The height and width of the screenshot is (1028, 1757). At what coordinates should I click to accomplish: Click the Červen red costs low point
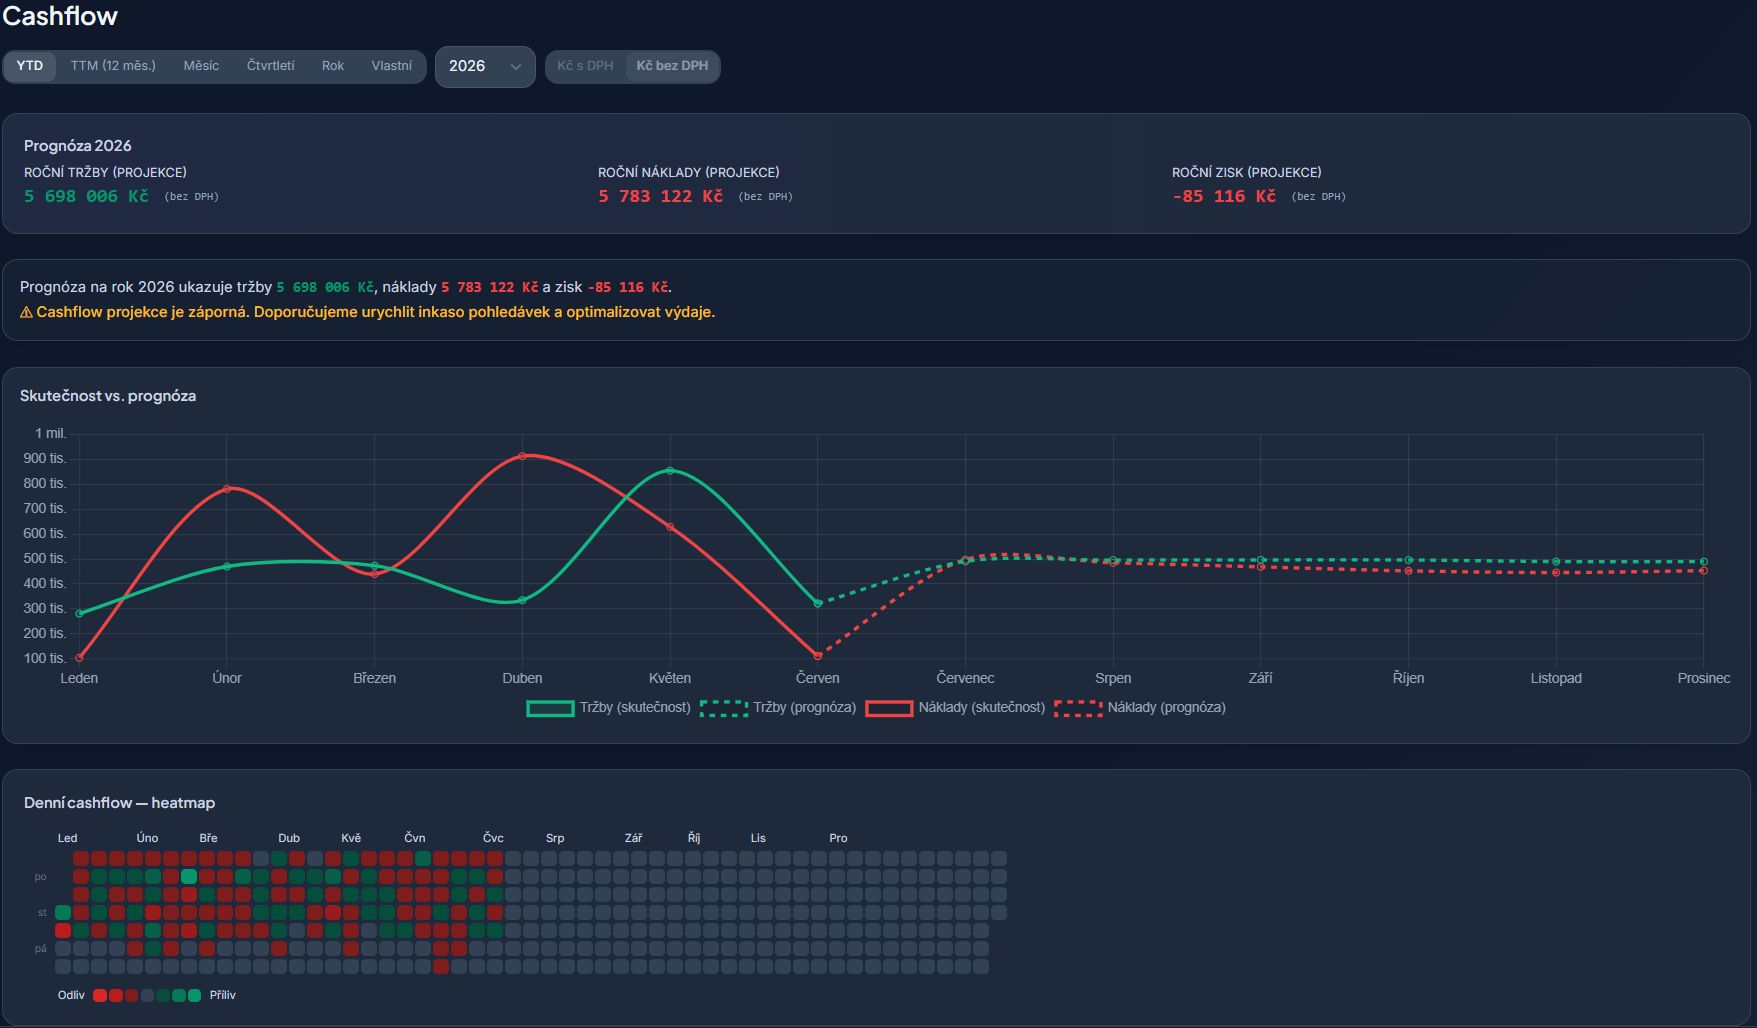(818, 656)
